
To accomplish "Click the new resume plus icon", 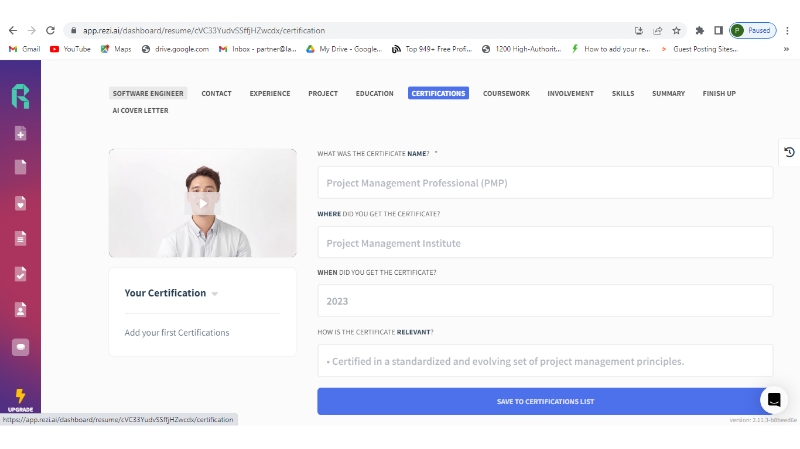I will click(20, 133).
